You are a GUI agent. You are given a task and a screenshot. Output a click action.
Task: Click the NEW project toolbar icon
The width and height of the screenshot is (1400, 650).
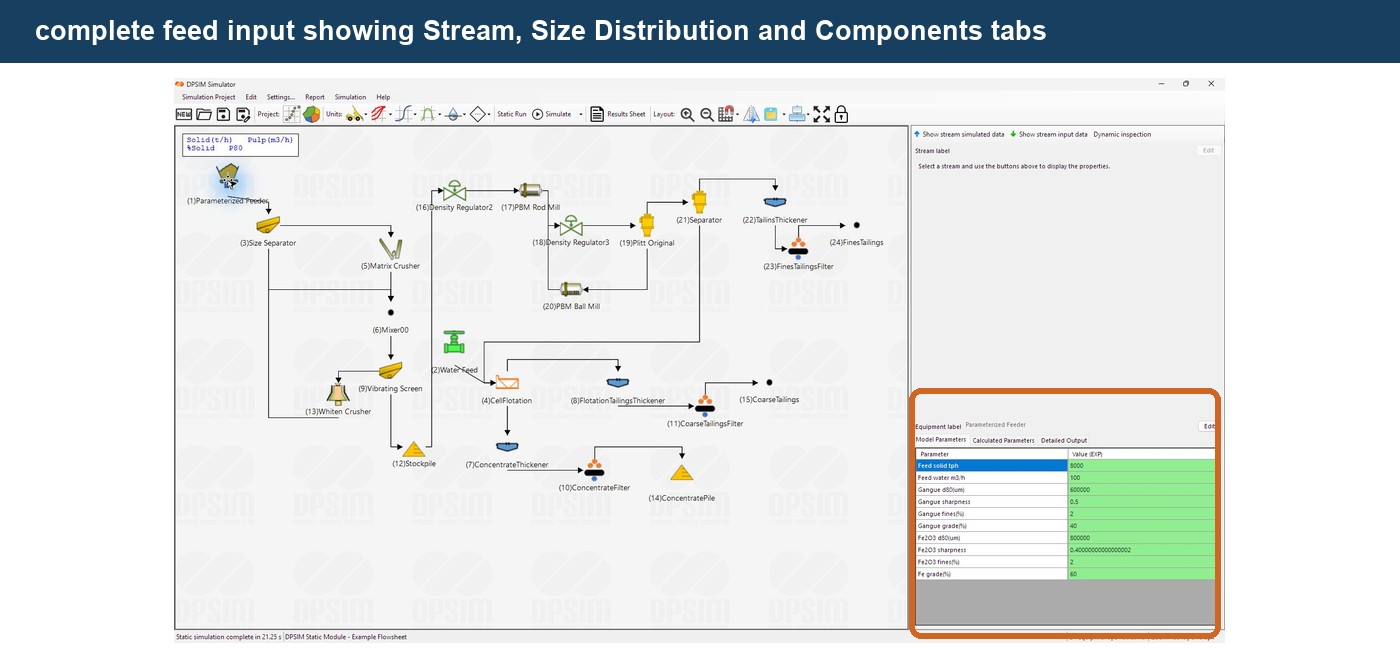[x=184, y=114]
